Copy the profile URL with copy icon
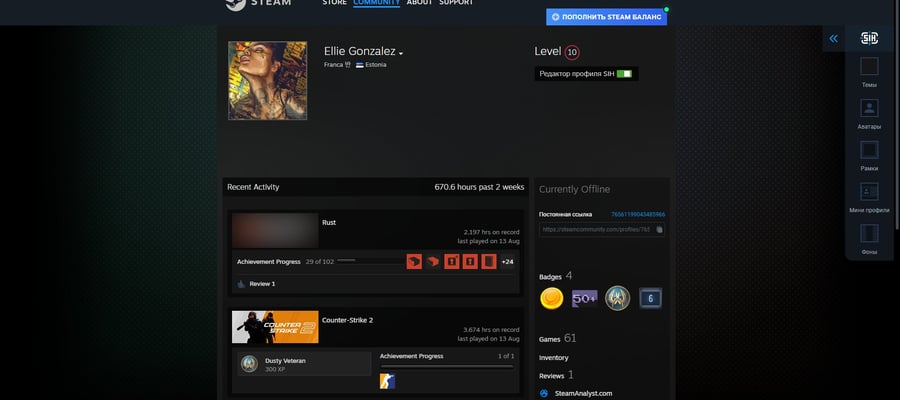This screenshot has width=900, height=400. (660, 230)
